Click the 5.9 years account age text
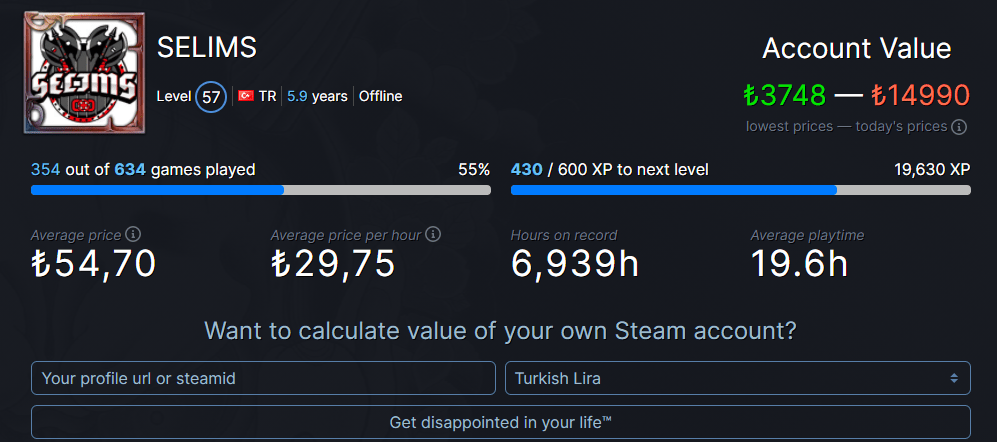 (x=317, y=97)
